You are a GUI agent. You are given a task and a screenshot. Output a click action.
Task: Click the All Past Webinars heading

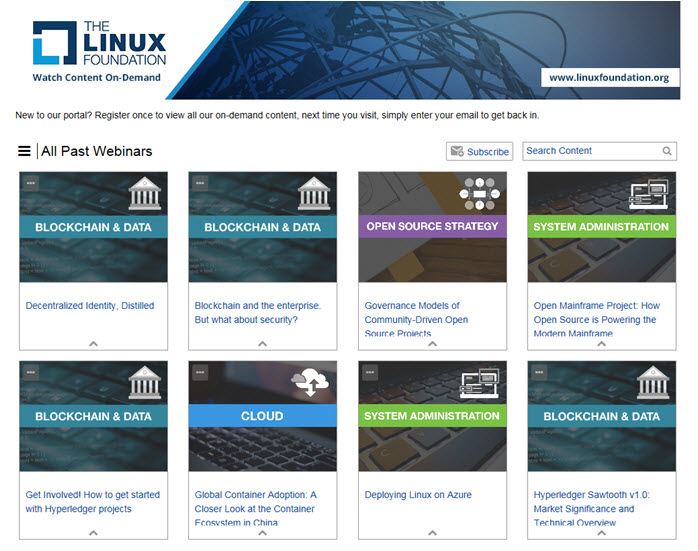[97, 151]
